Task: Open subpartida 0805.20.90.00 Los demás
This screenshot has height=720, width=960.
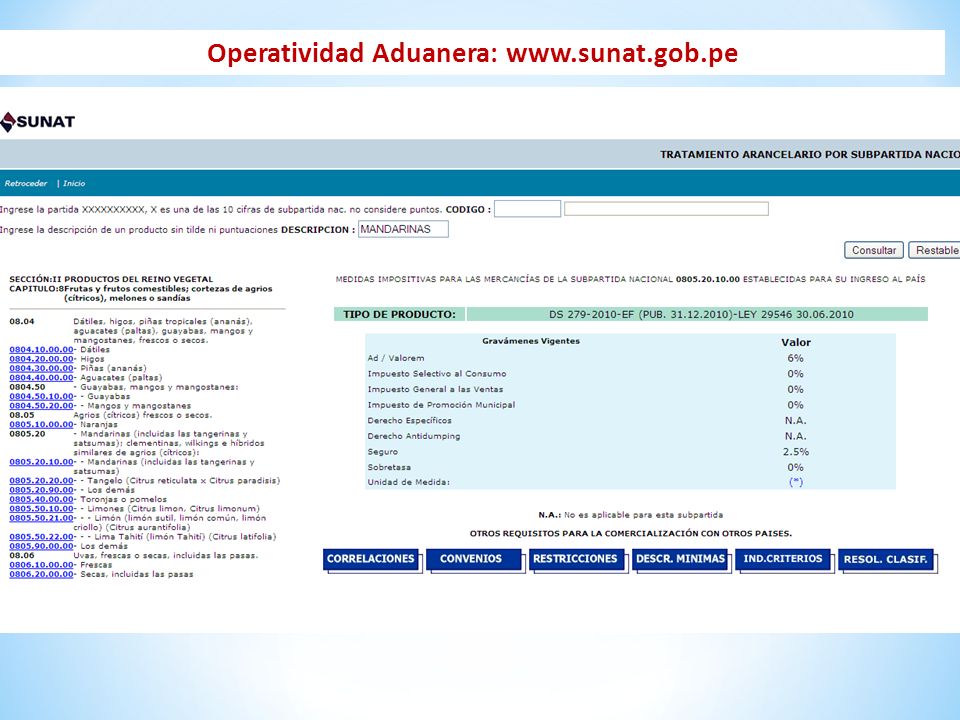Action: [x=41, y=490]
